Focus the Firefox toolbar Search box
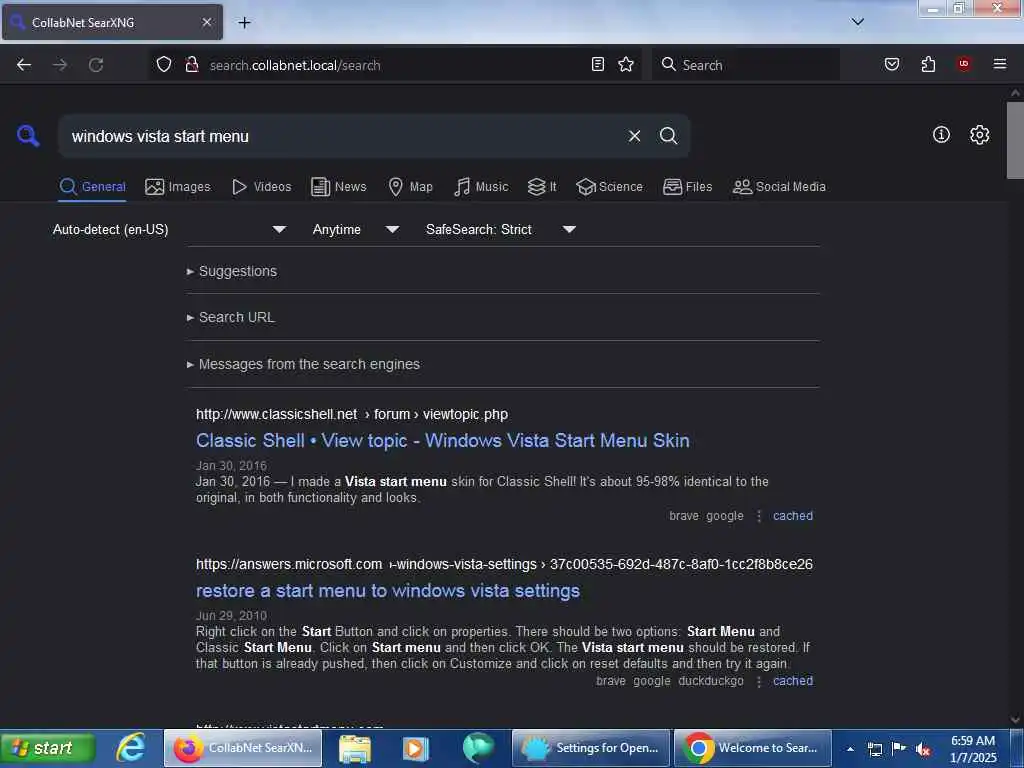1024x768 pixels. [x=746, y=65]
